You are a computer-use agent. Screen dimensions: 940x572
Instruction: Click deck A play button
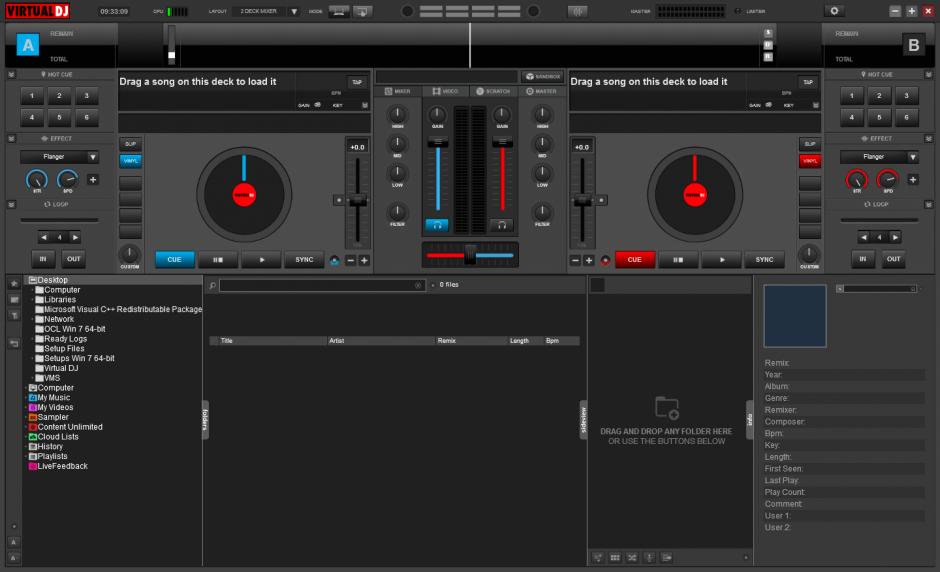click(x=261, y=260)
